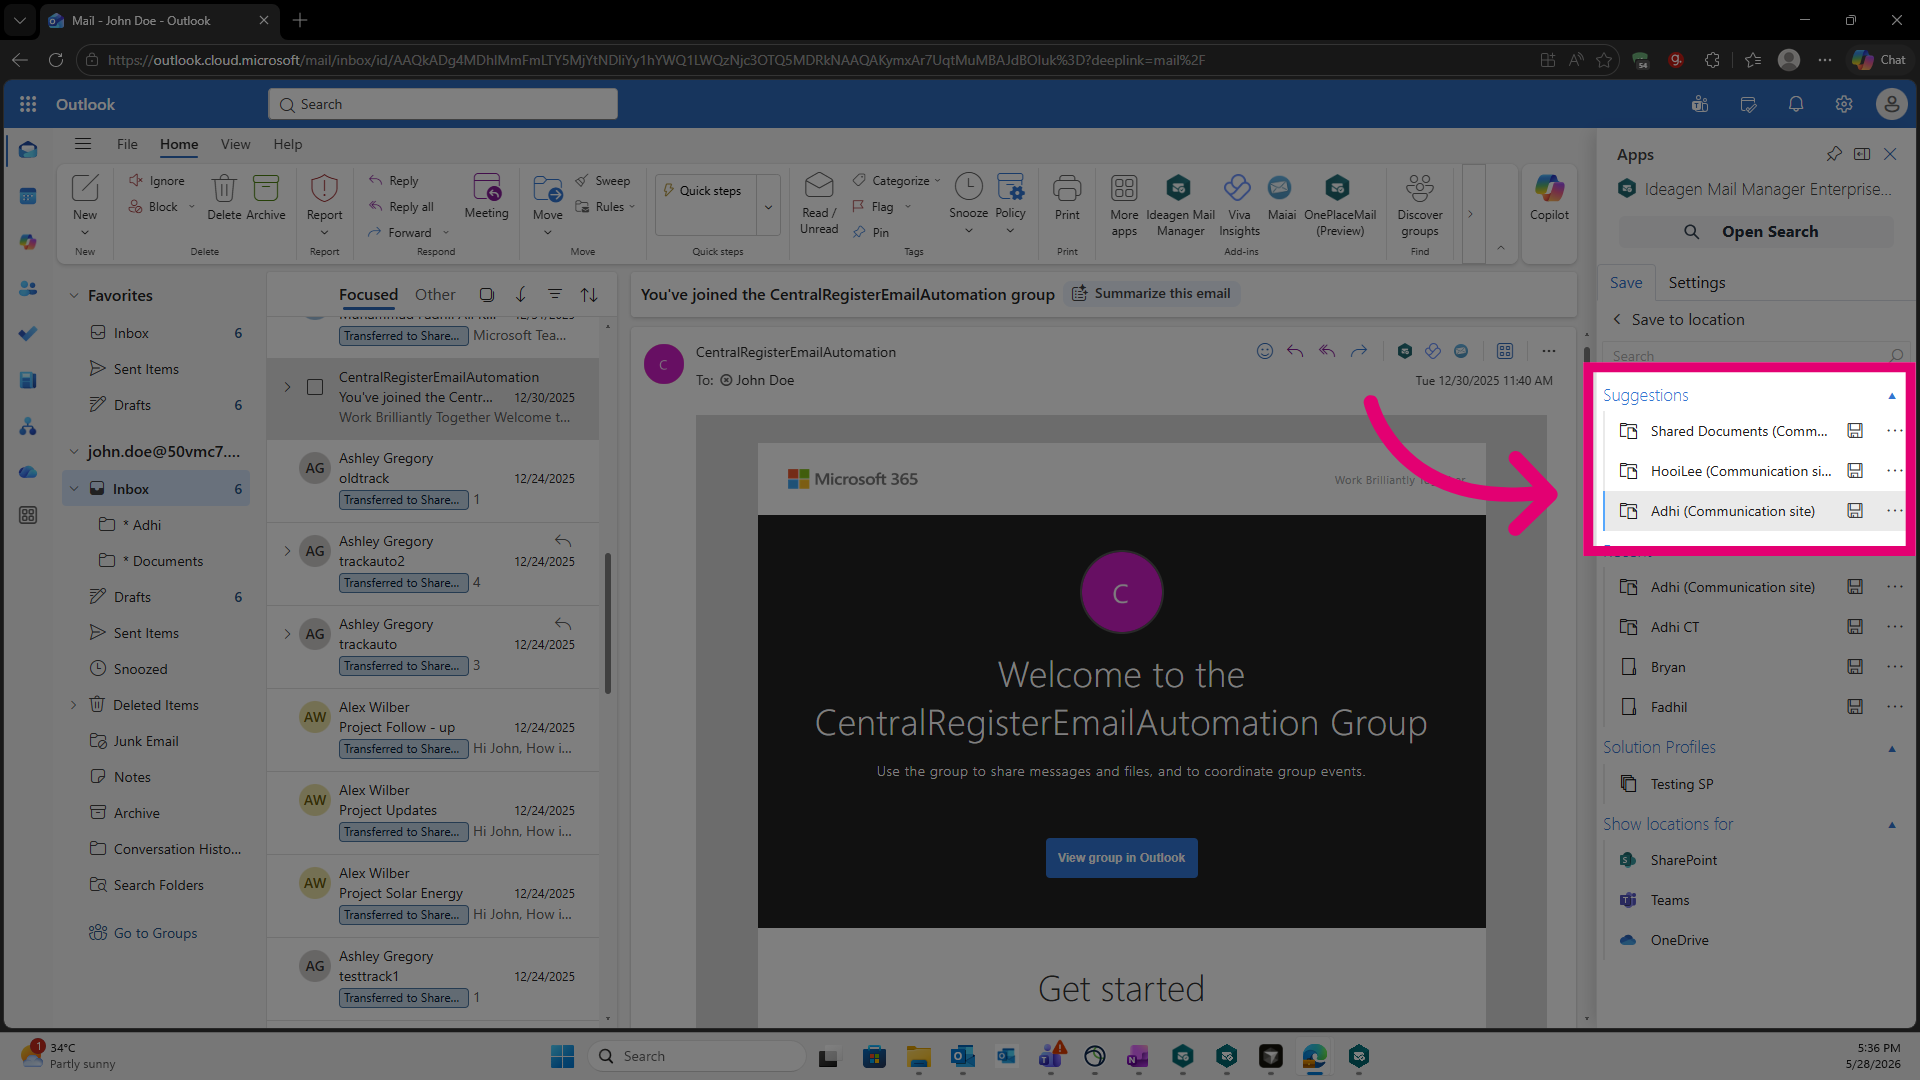Screen dimensions: 1920x1080
Task: React to the message with emoji icon
Action: [x=1265, y=351]
